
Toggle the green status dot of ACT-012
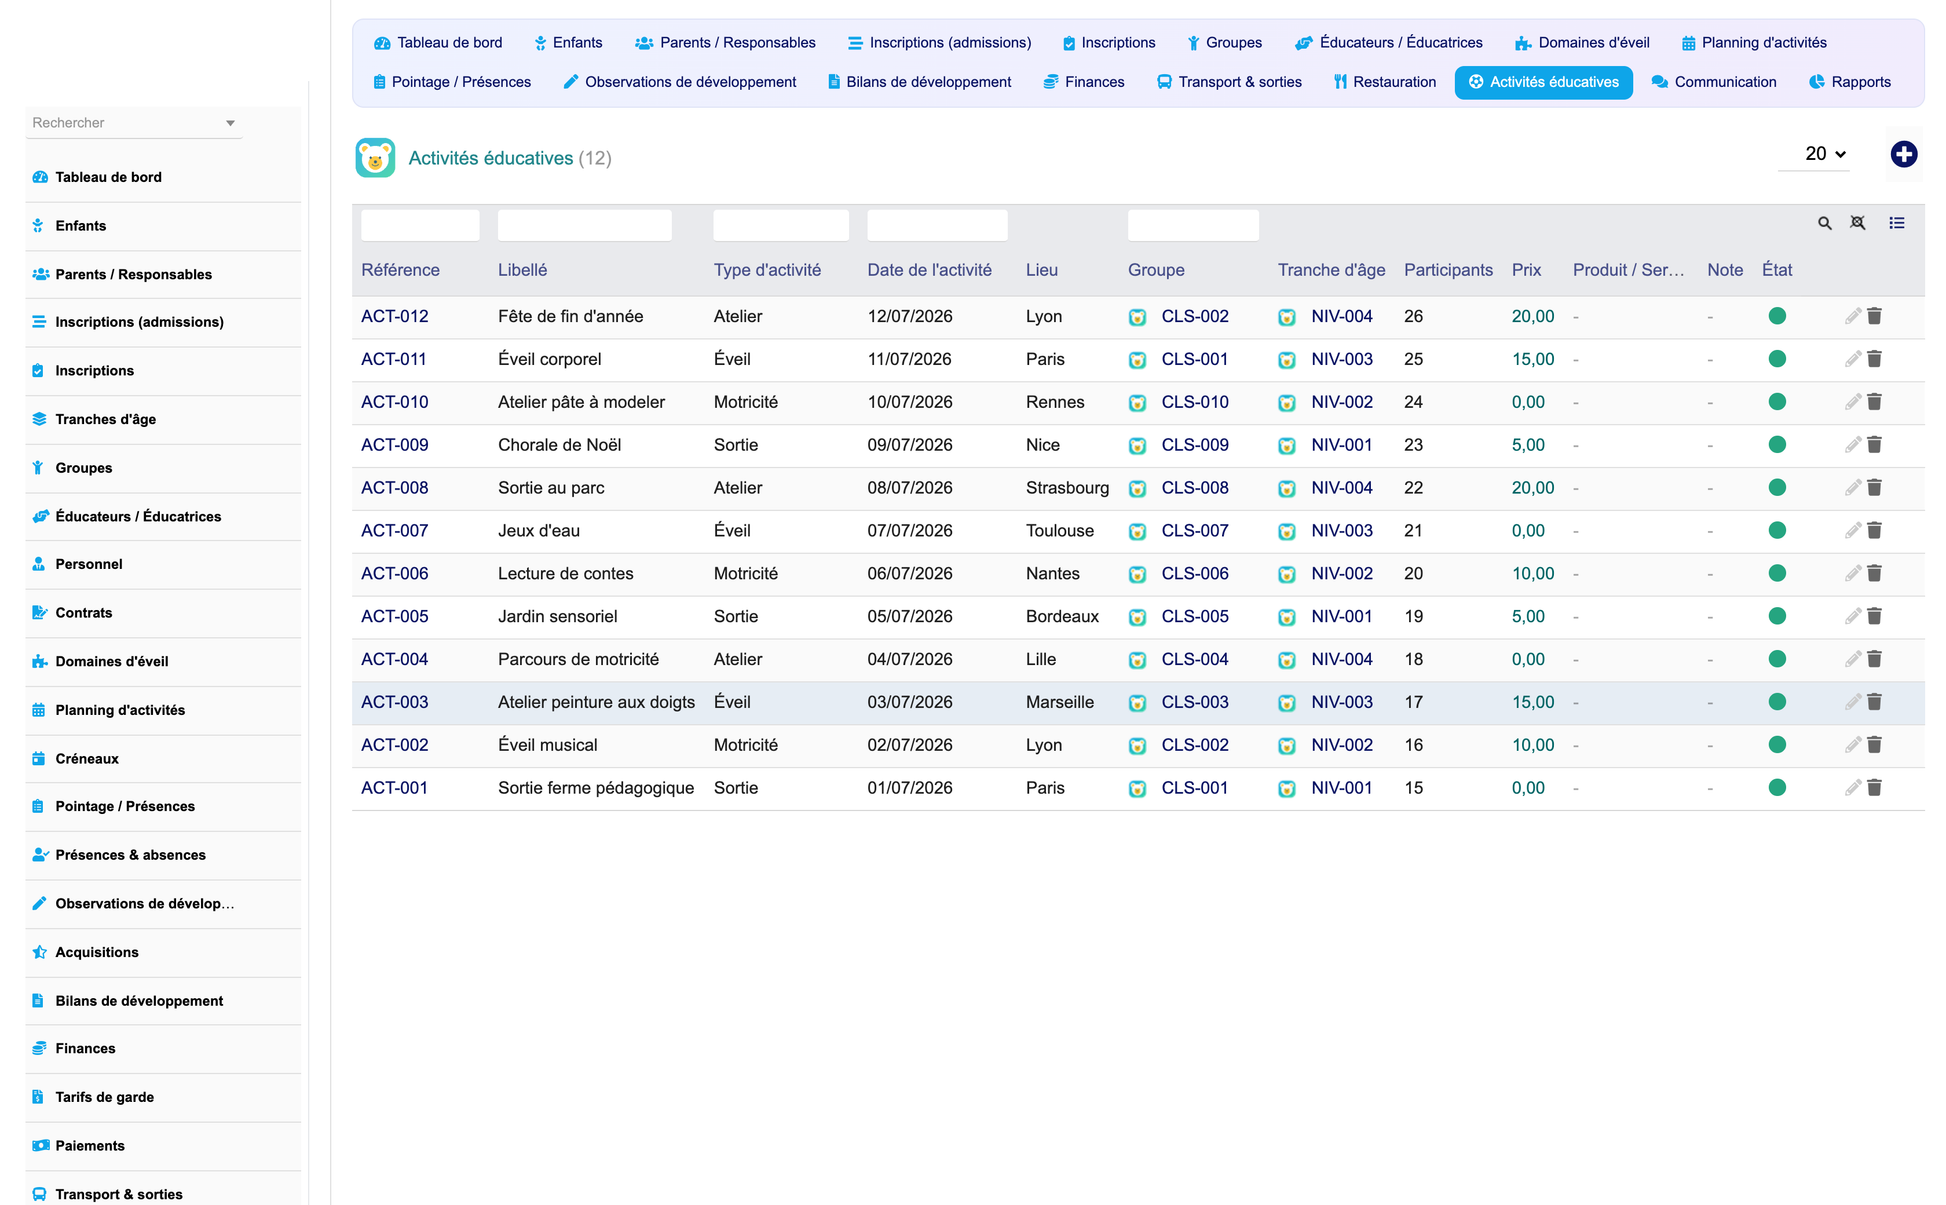coord(1777,316)
